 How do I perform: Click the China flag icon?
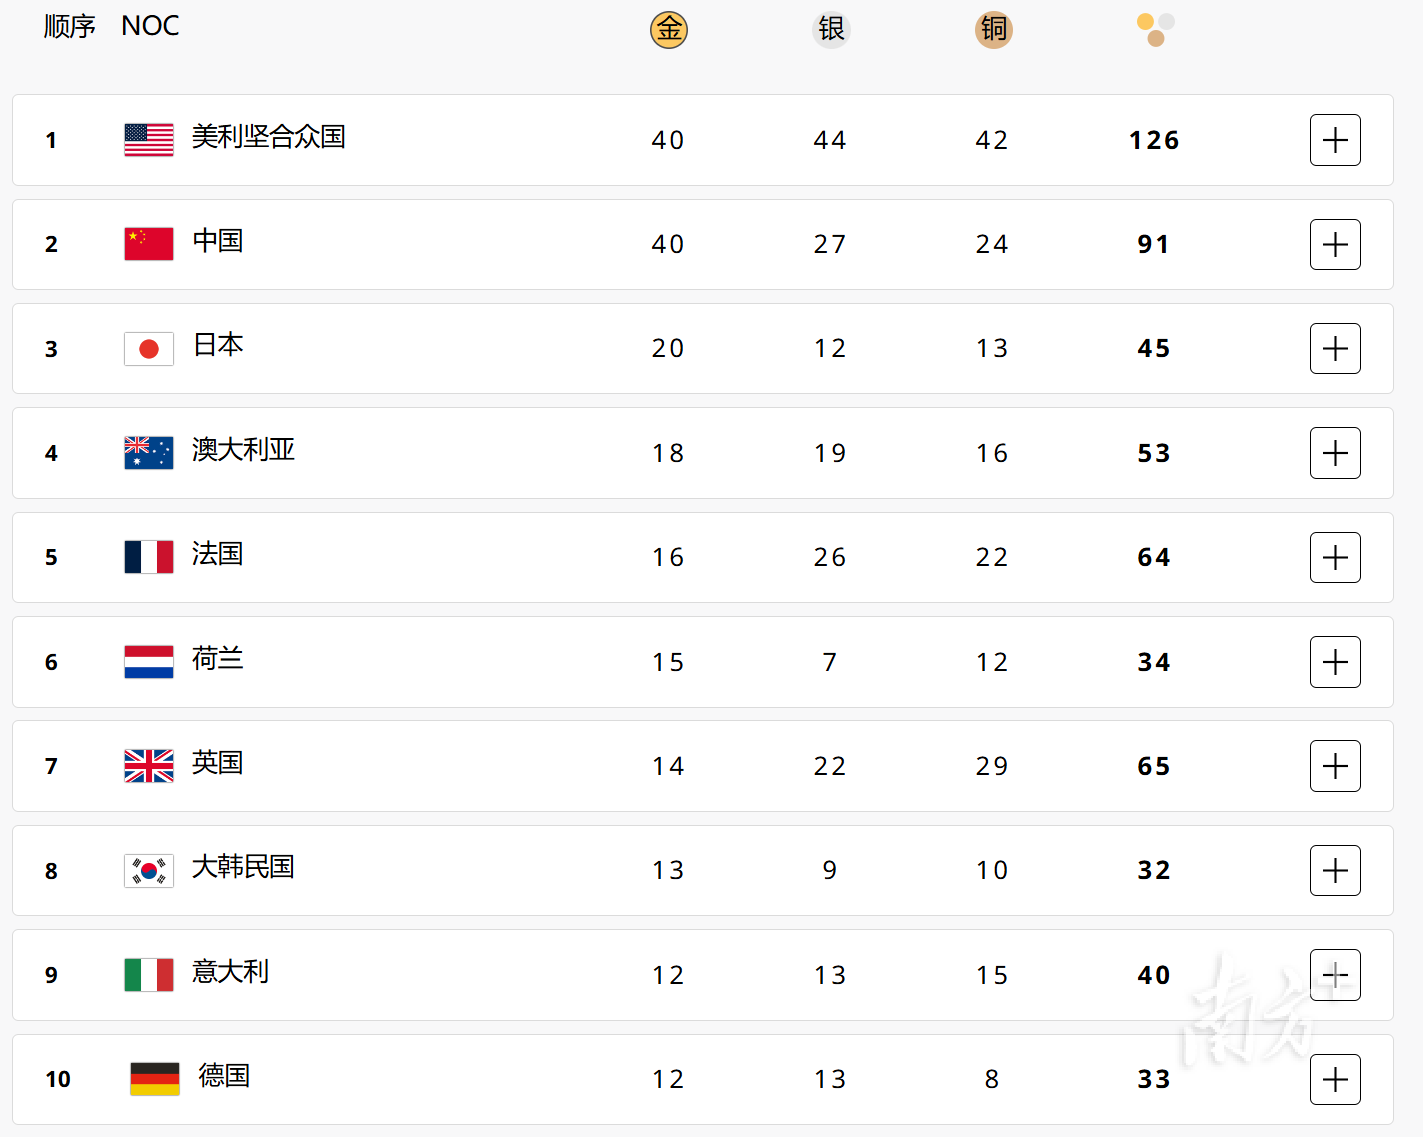click(149, 244)
